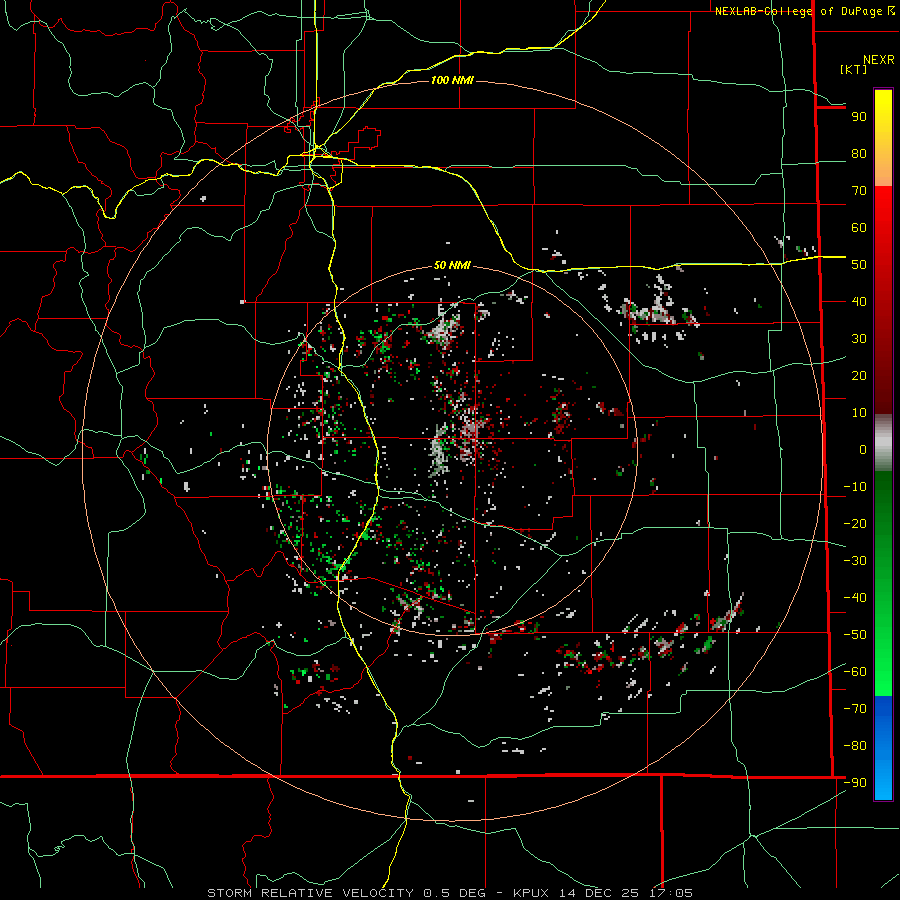Click the 50 value on velocity scale
Screen dimensions: 900x900
859,265
